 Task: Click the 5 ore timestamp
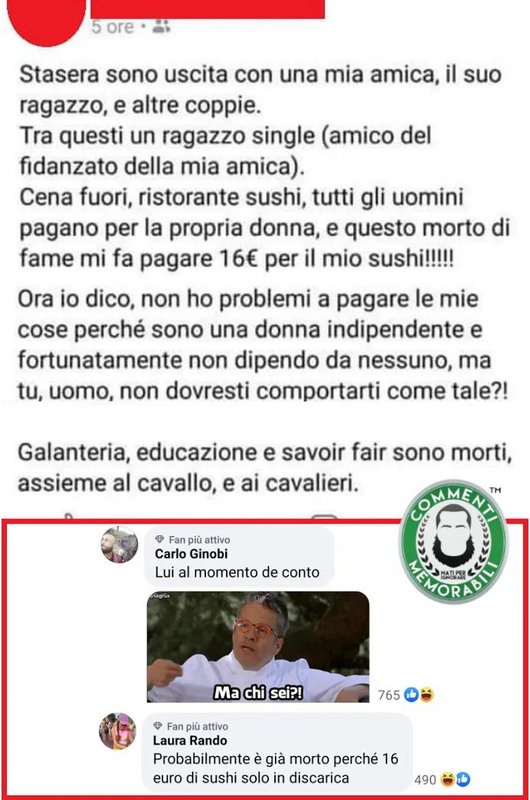point(113,27)
